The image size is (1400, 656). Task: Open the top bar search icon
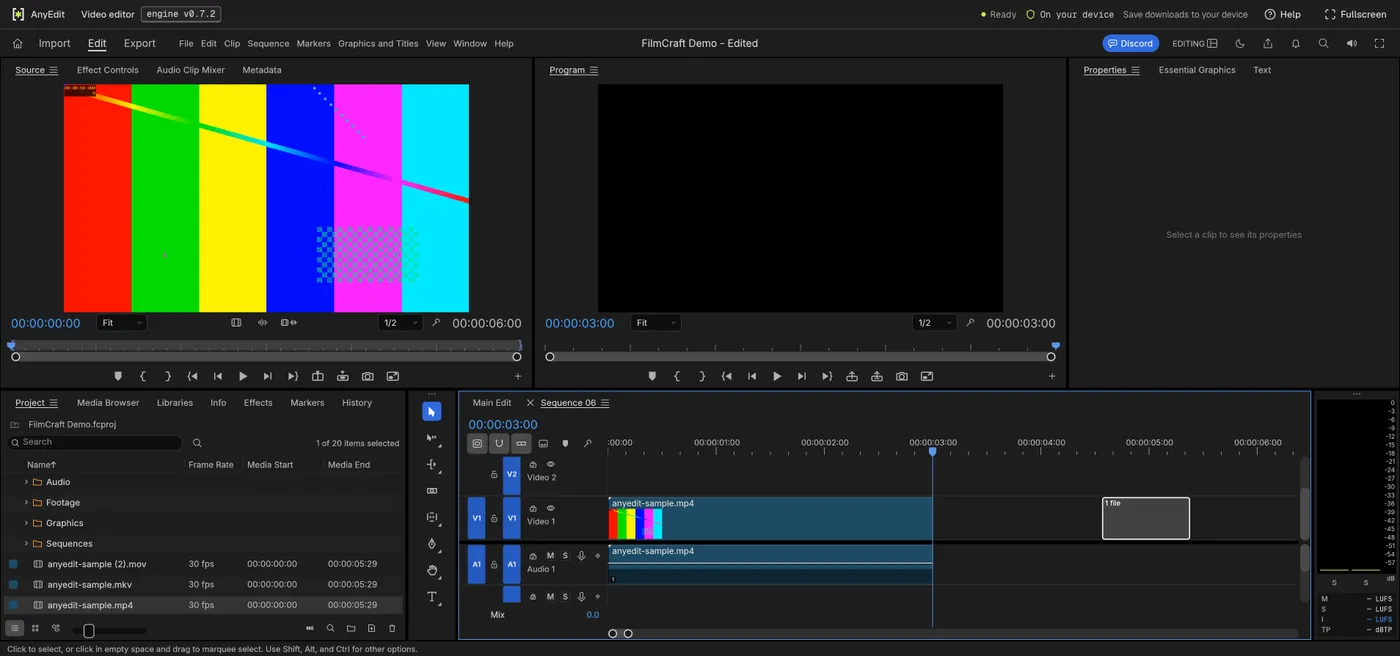(x=1324, y=43)
